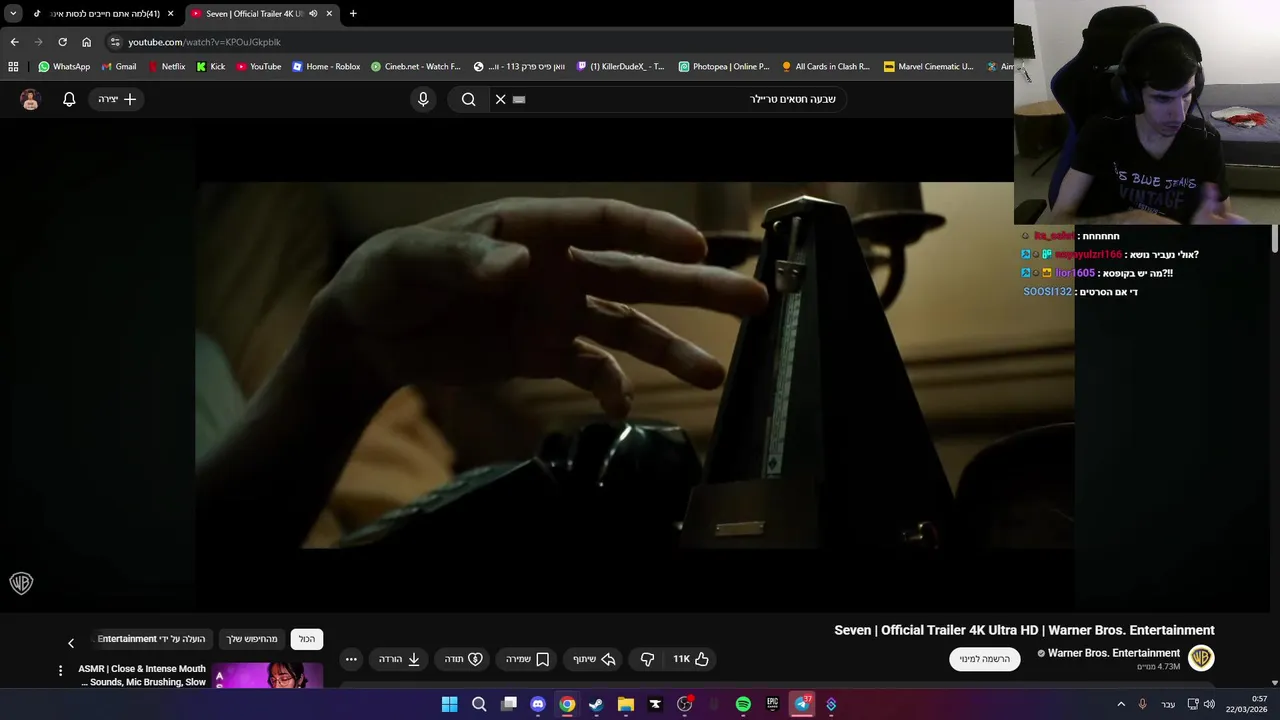This screenshot has height=720, width=1280.
Task: Open Telegram from the taskbar
Action: tap(802, 704)
